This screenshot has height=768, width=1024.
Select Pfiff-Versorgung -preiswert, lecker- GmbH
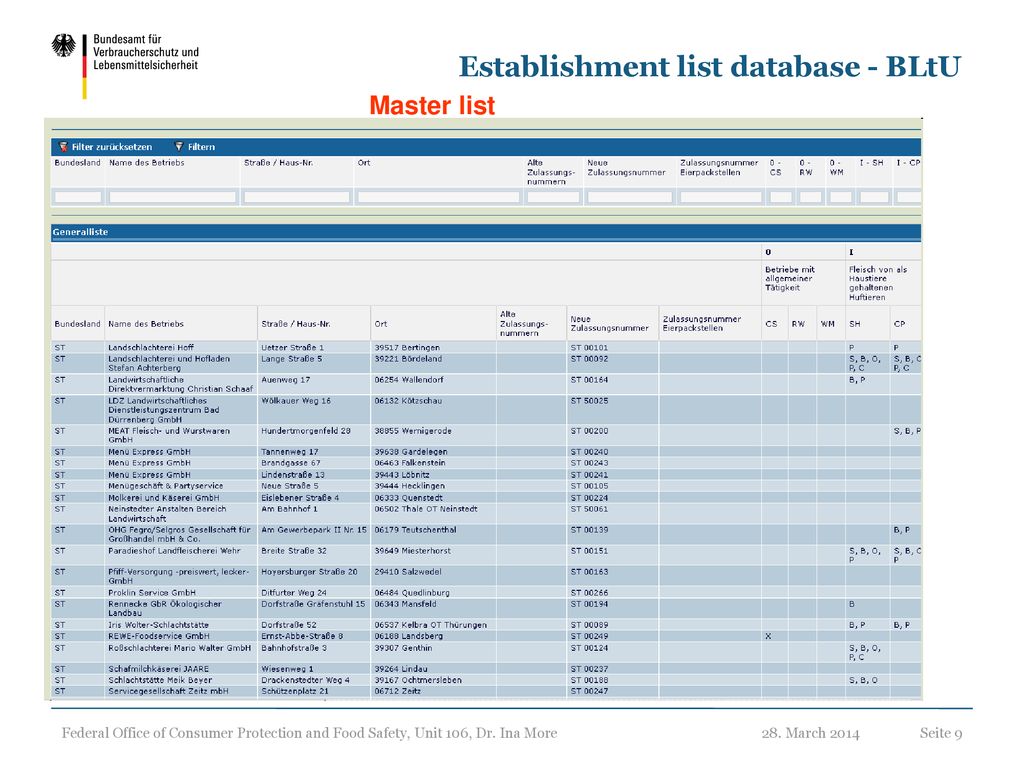(486, 576)
